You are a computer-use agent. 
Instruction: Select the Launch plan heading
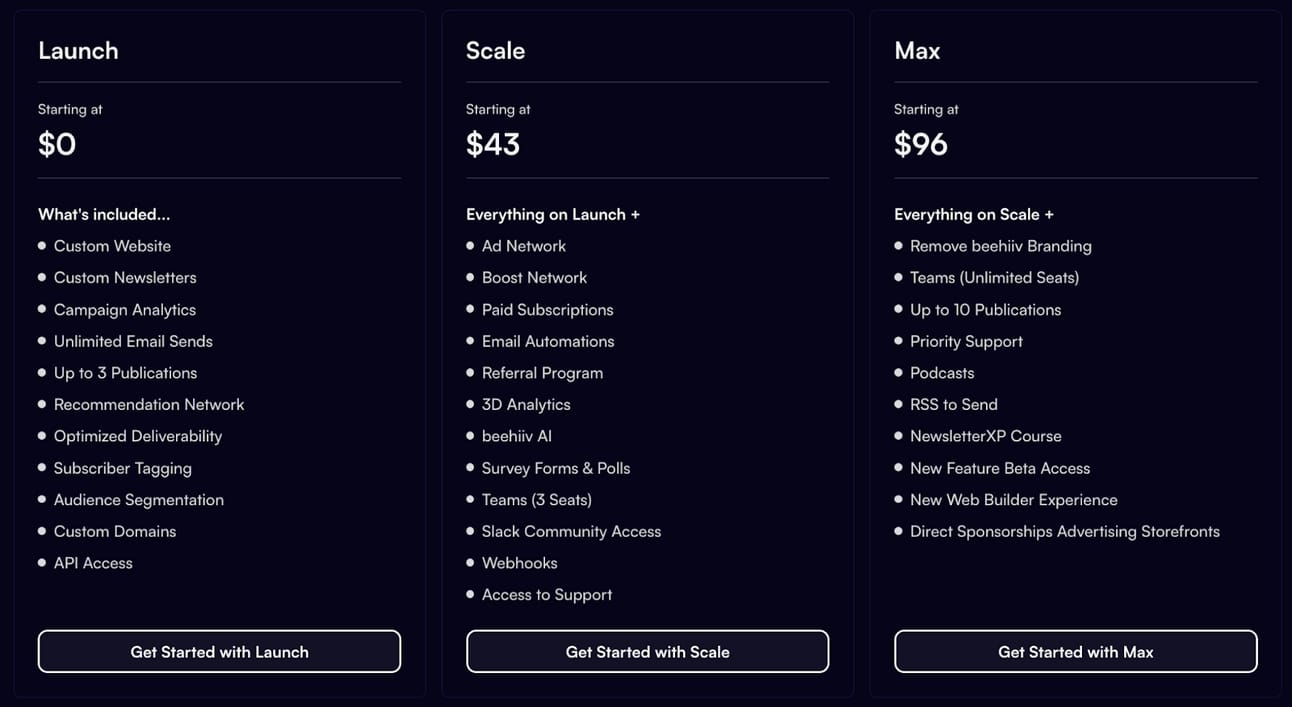[78, 51]
